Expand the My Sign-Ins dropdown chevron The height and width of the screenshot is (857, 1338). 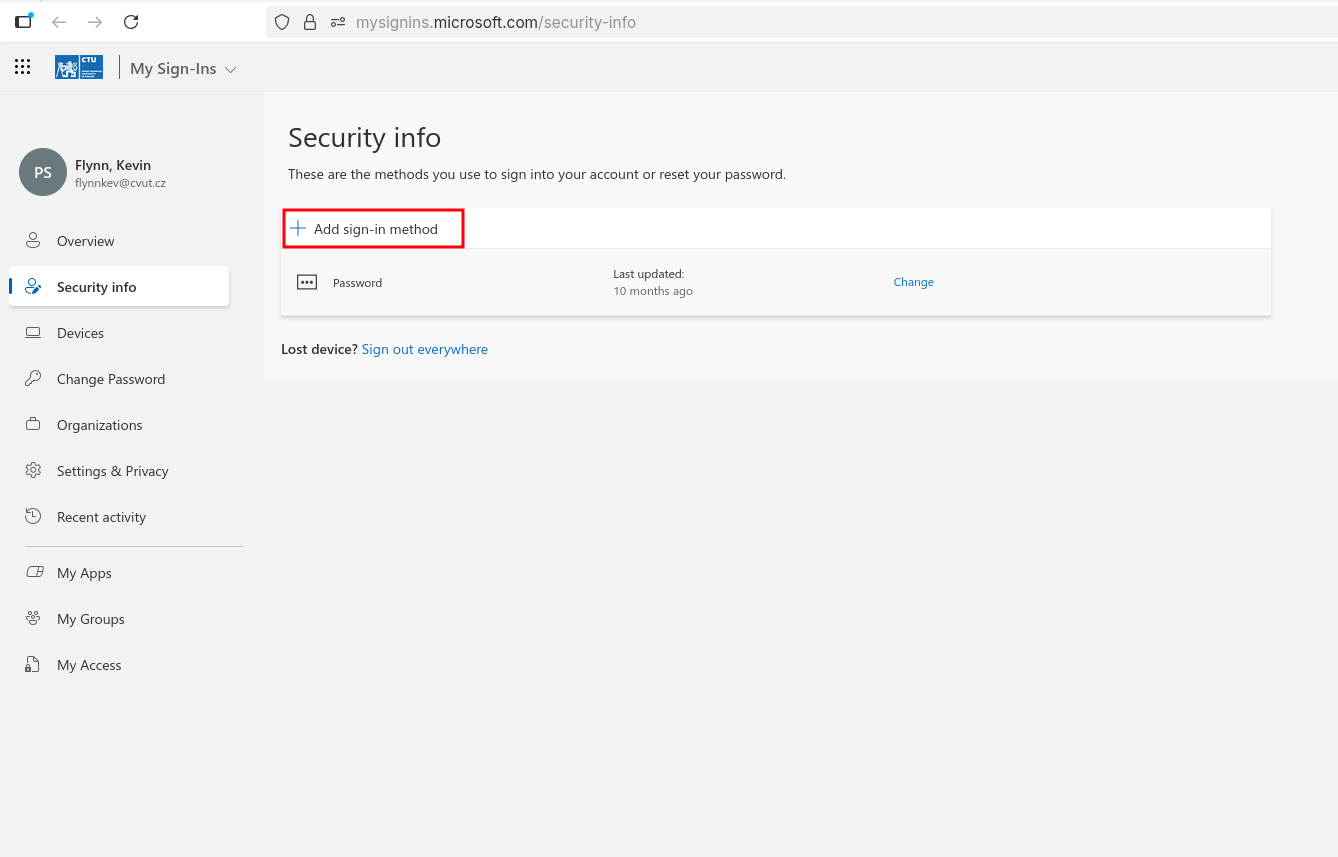point(231,70)
